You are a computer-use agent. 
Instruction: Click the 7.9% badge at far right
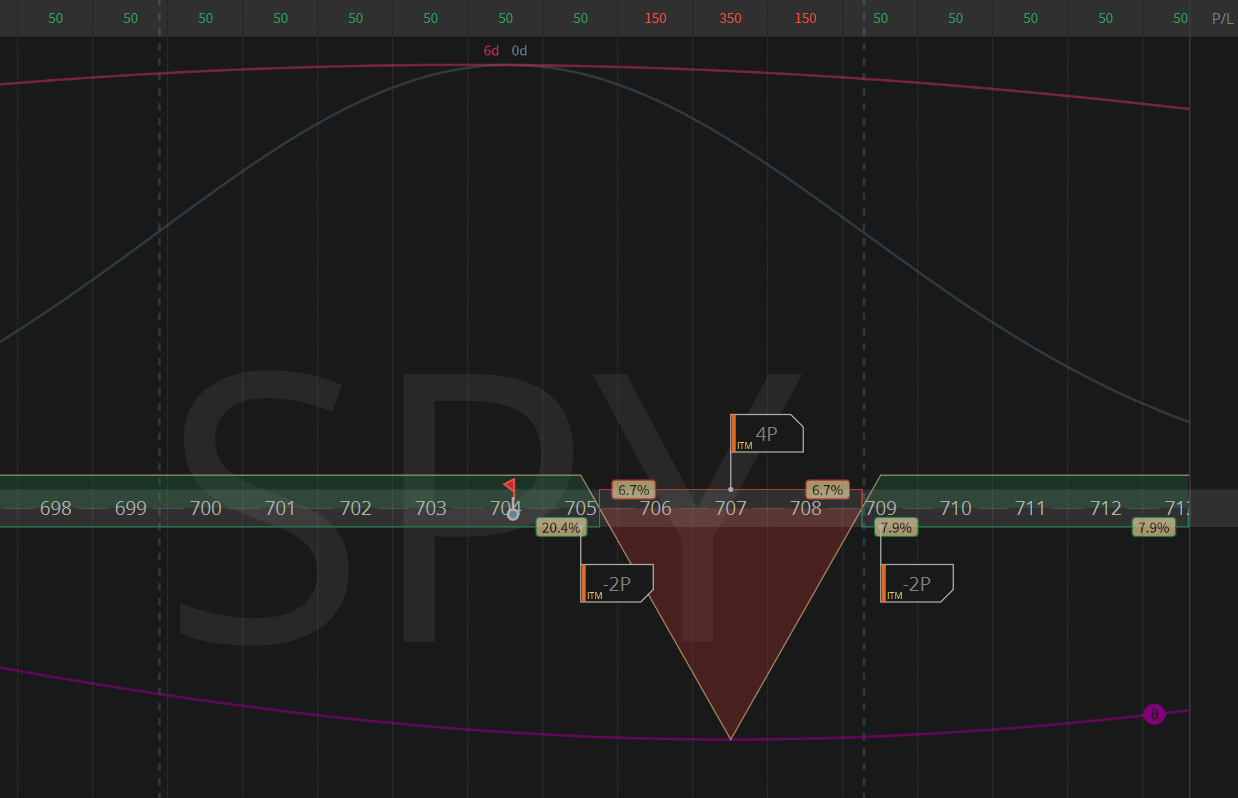point(1153,527)
